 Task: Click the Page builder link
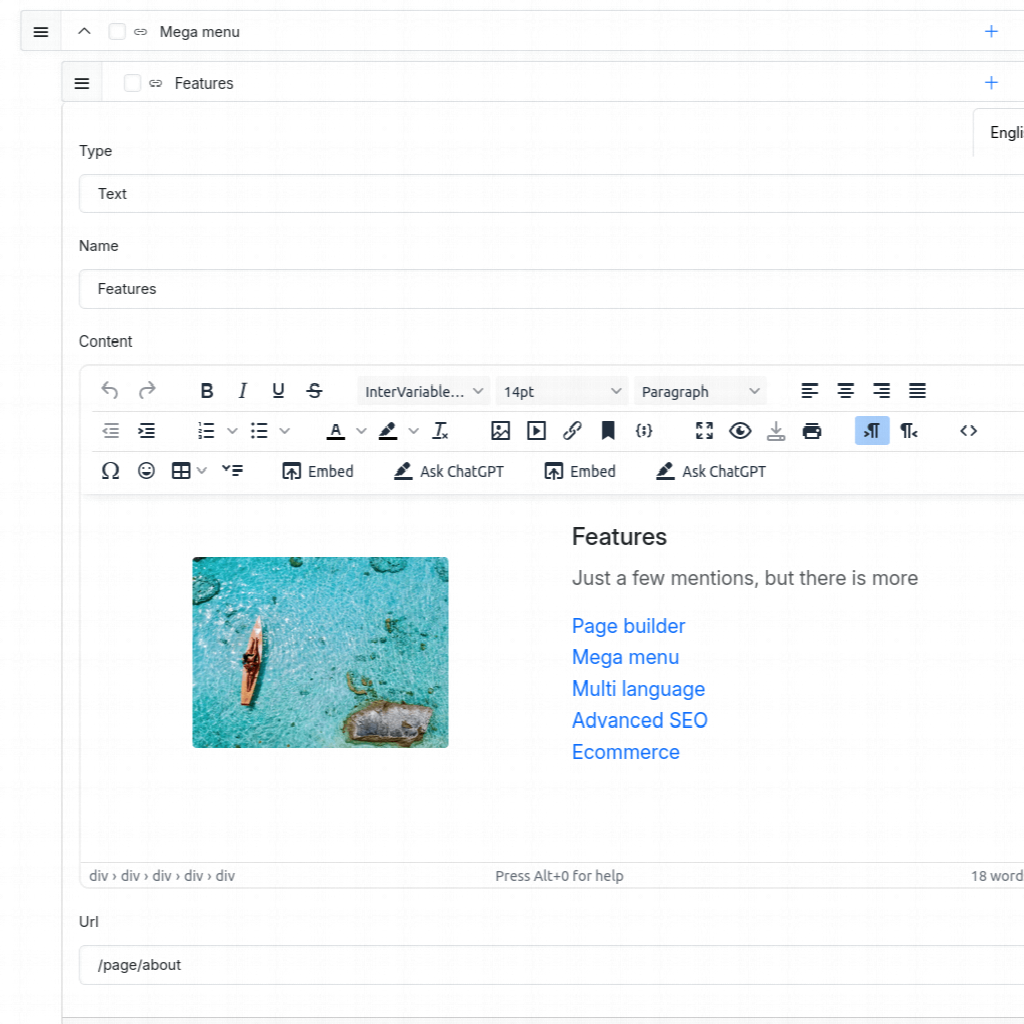(628, 626)
